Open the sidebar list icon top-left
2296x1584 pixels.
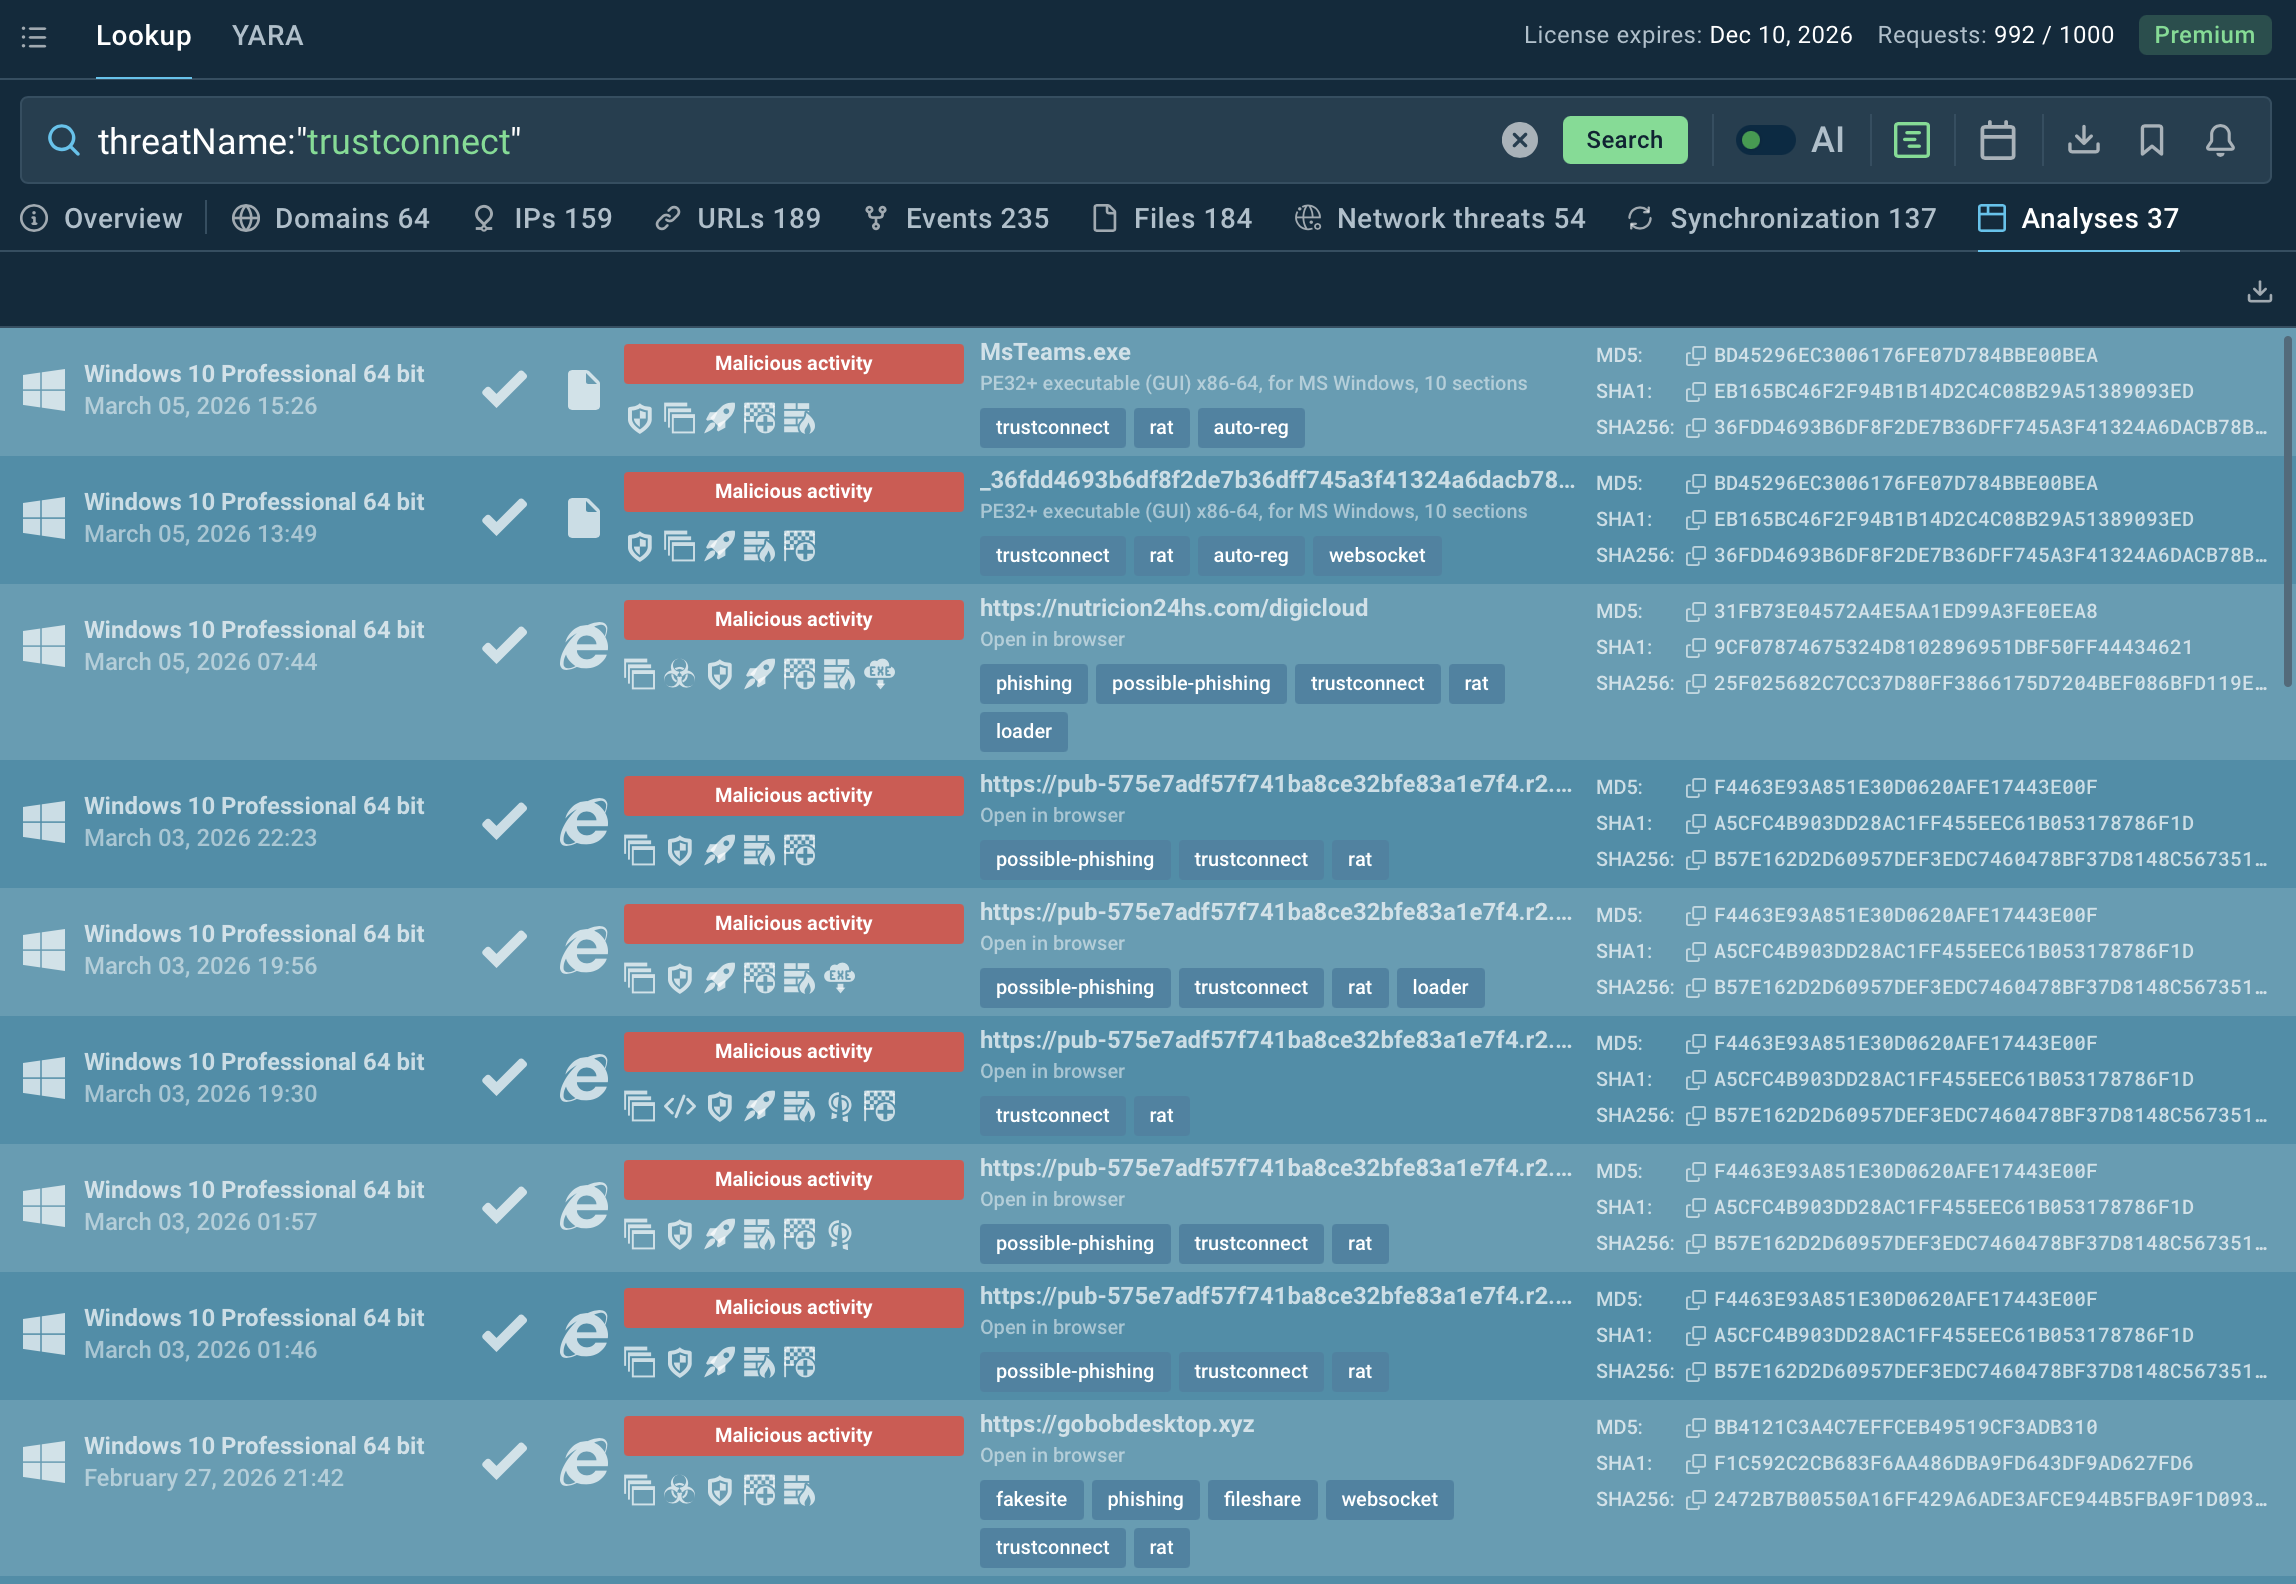(35, 37)
